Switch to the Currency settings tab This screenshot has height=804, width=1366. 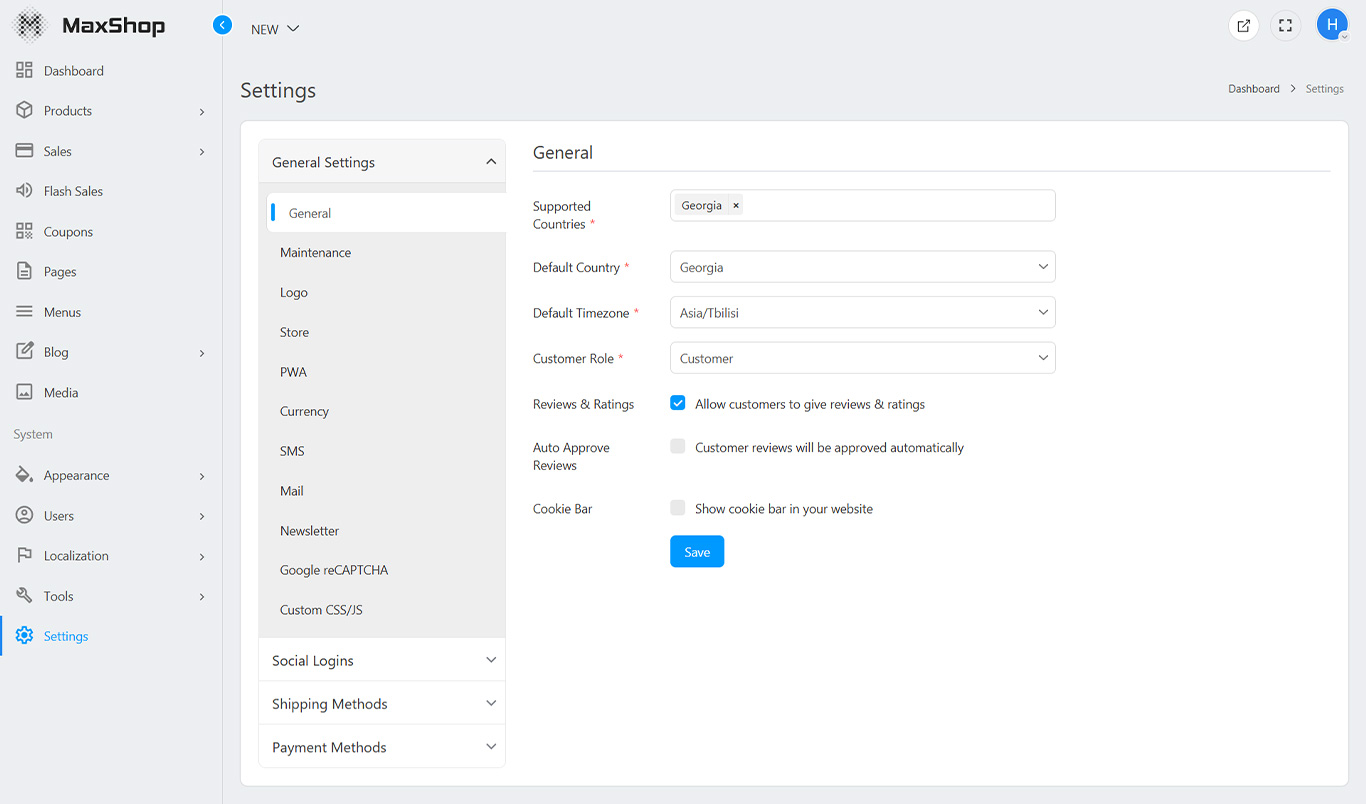tap(304, 411)
